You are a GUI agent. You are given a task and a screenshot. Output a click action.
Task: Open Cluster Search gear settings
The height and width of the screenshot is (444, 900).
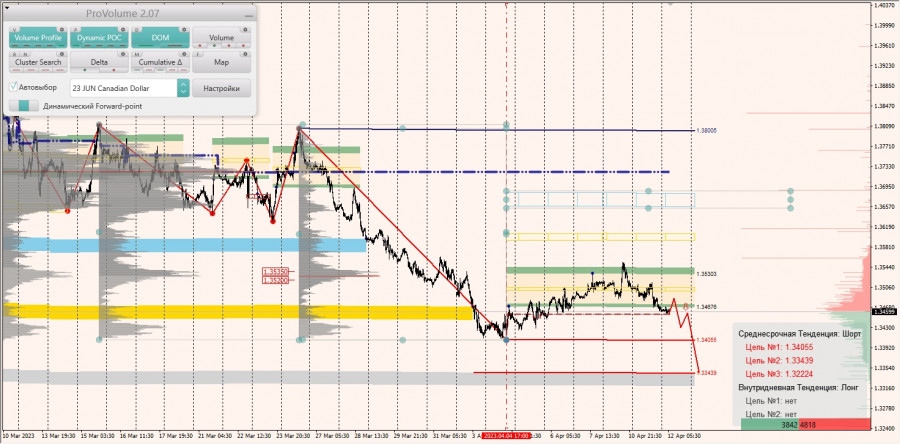62,54
